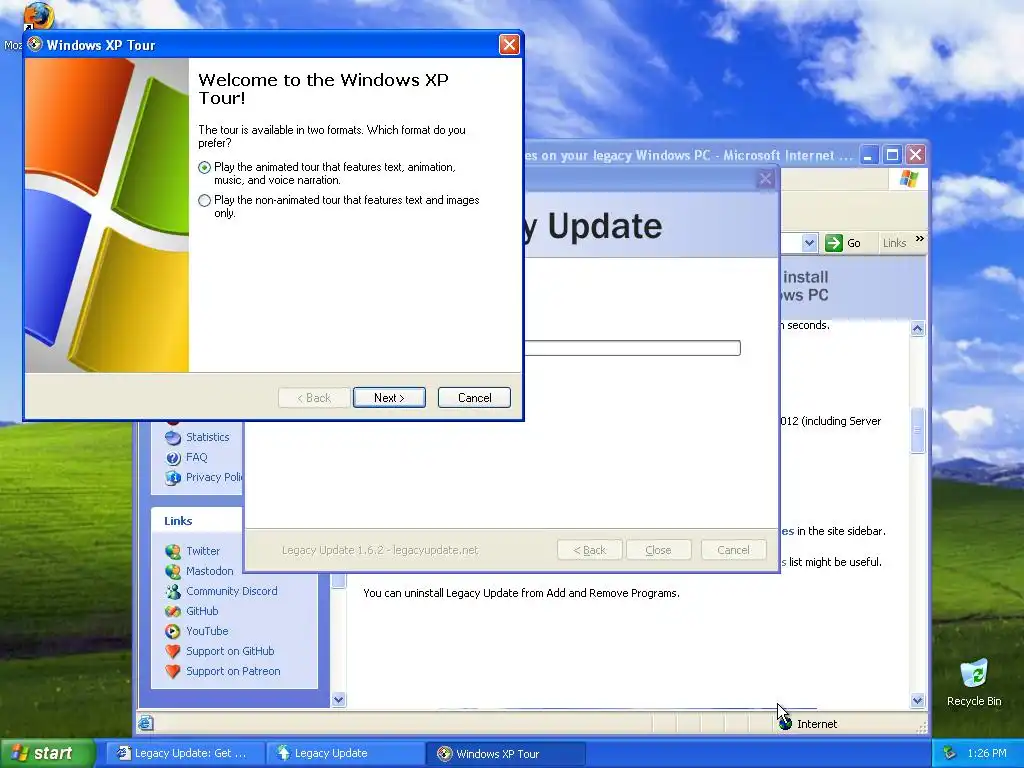
Task: Click the Internet zone globe icon
Action: tap(786, 724)
